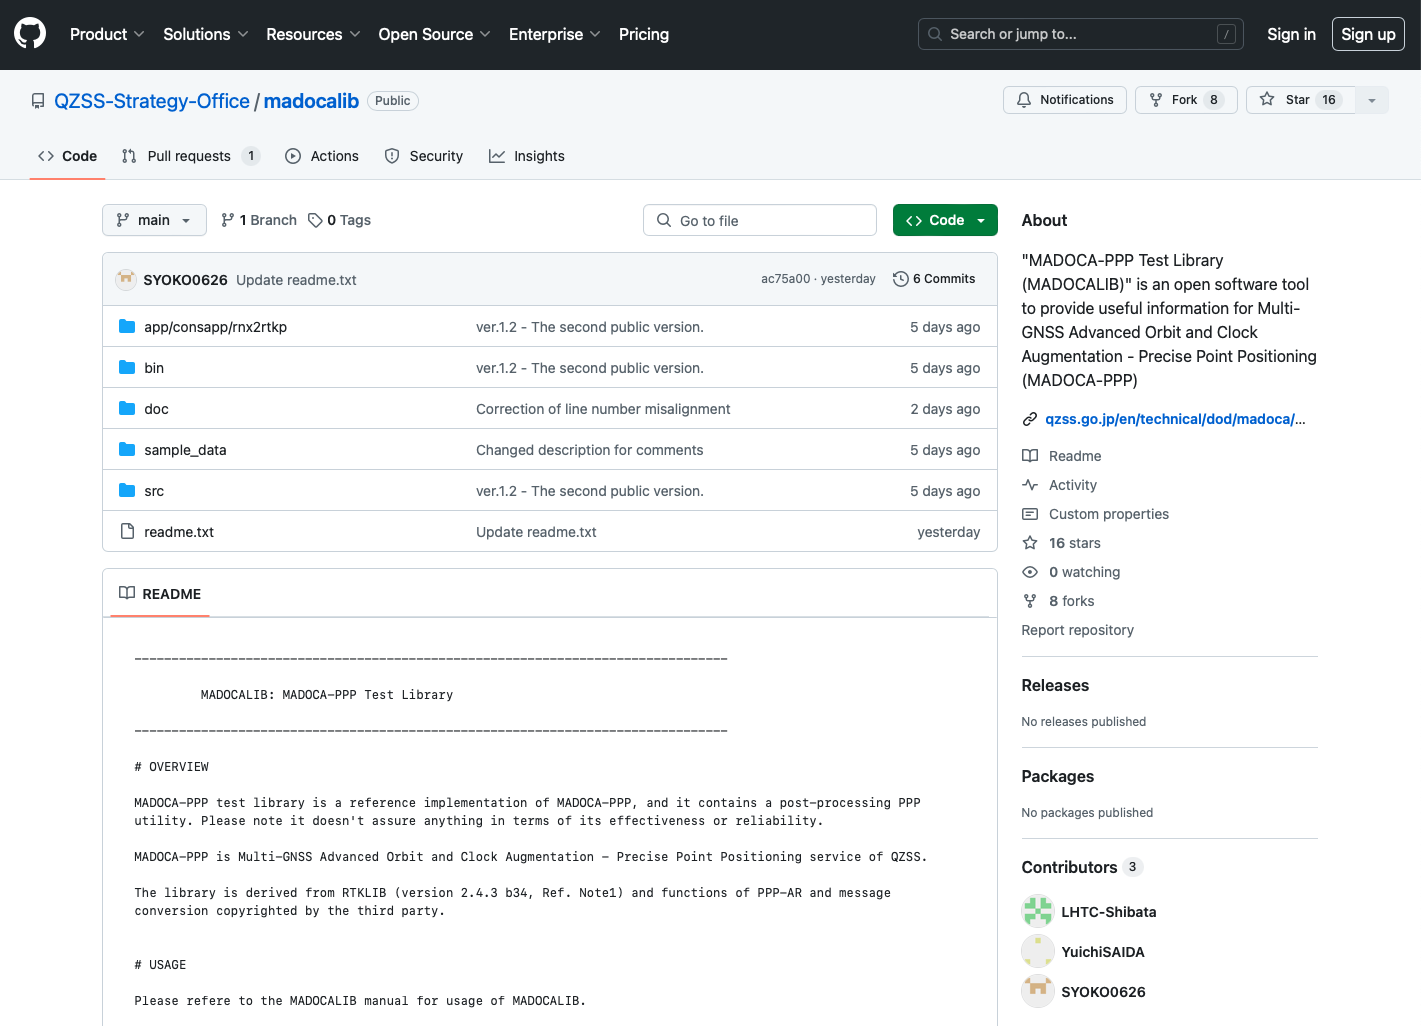Viewport: 1421px width, 1026px height.
Task: Open the bin folder
Action: 154,368
